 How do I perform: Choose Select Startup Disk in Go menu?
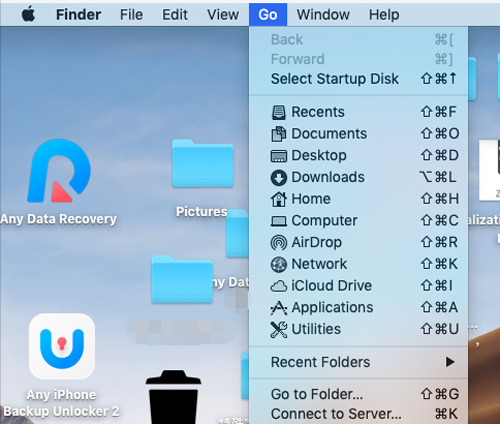[x=358, y=79]
